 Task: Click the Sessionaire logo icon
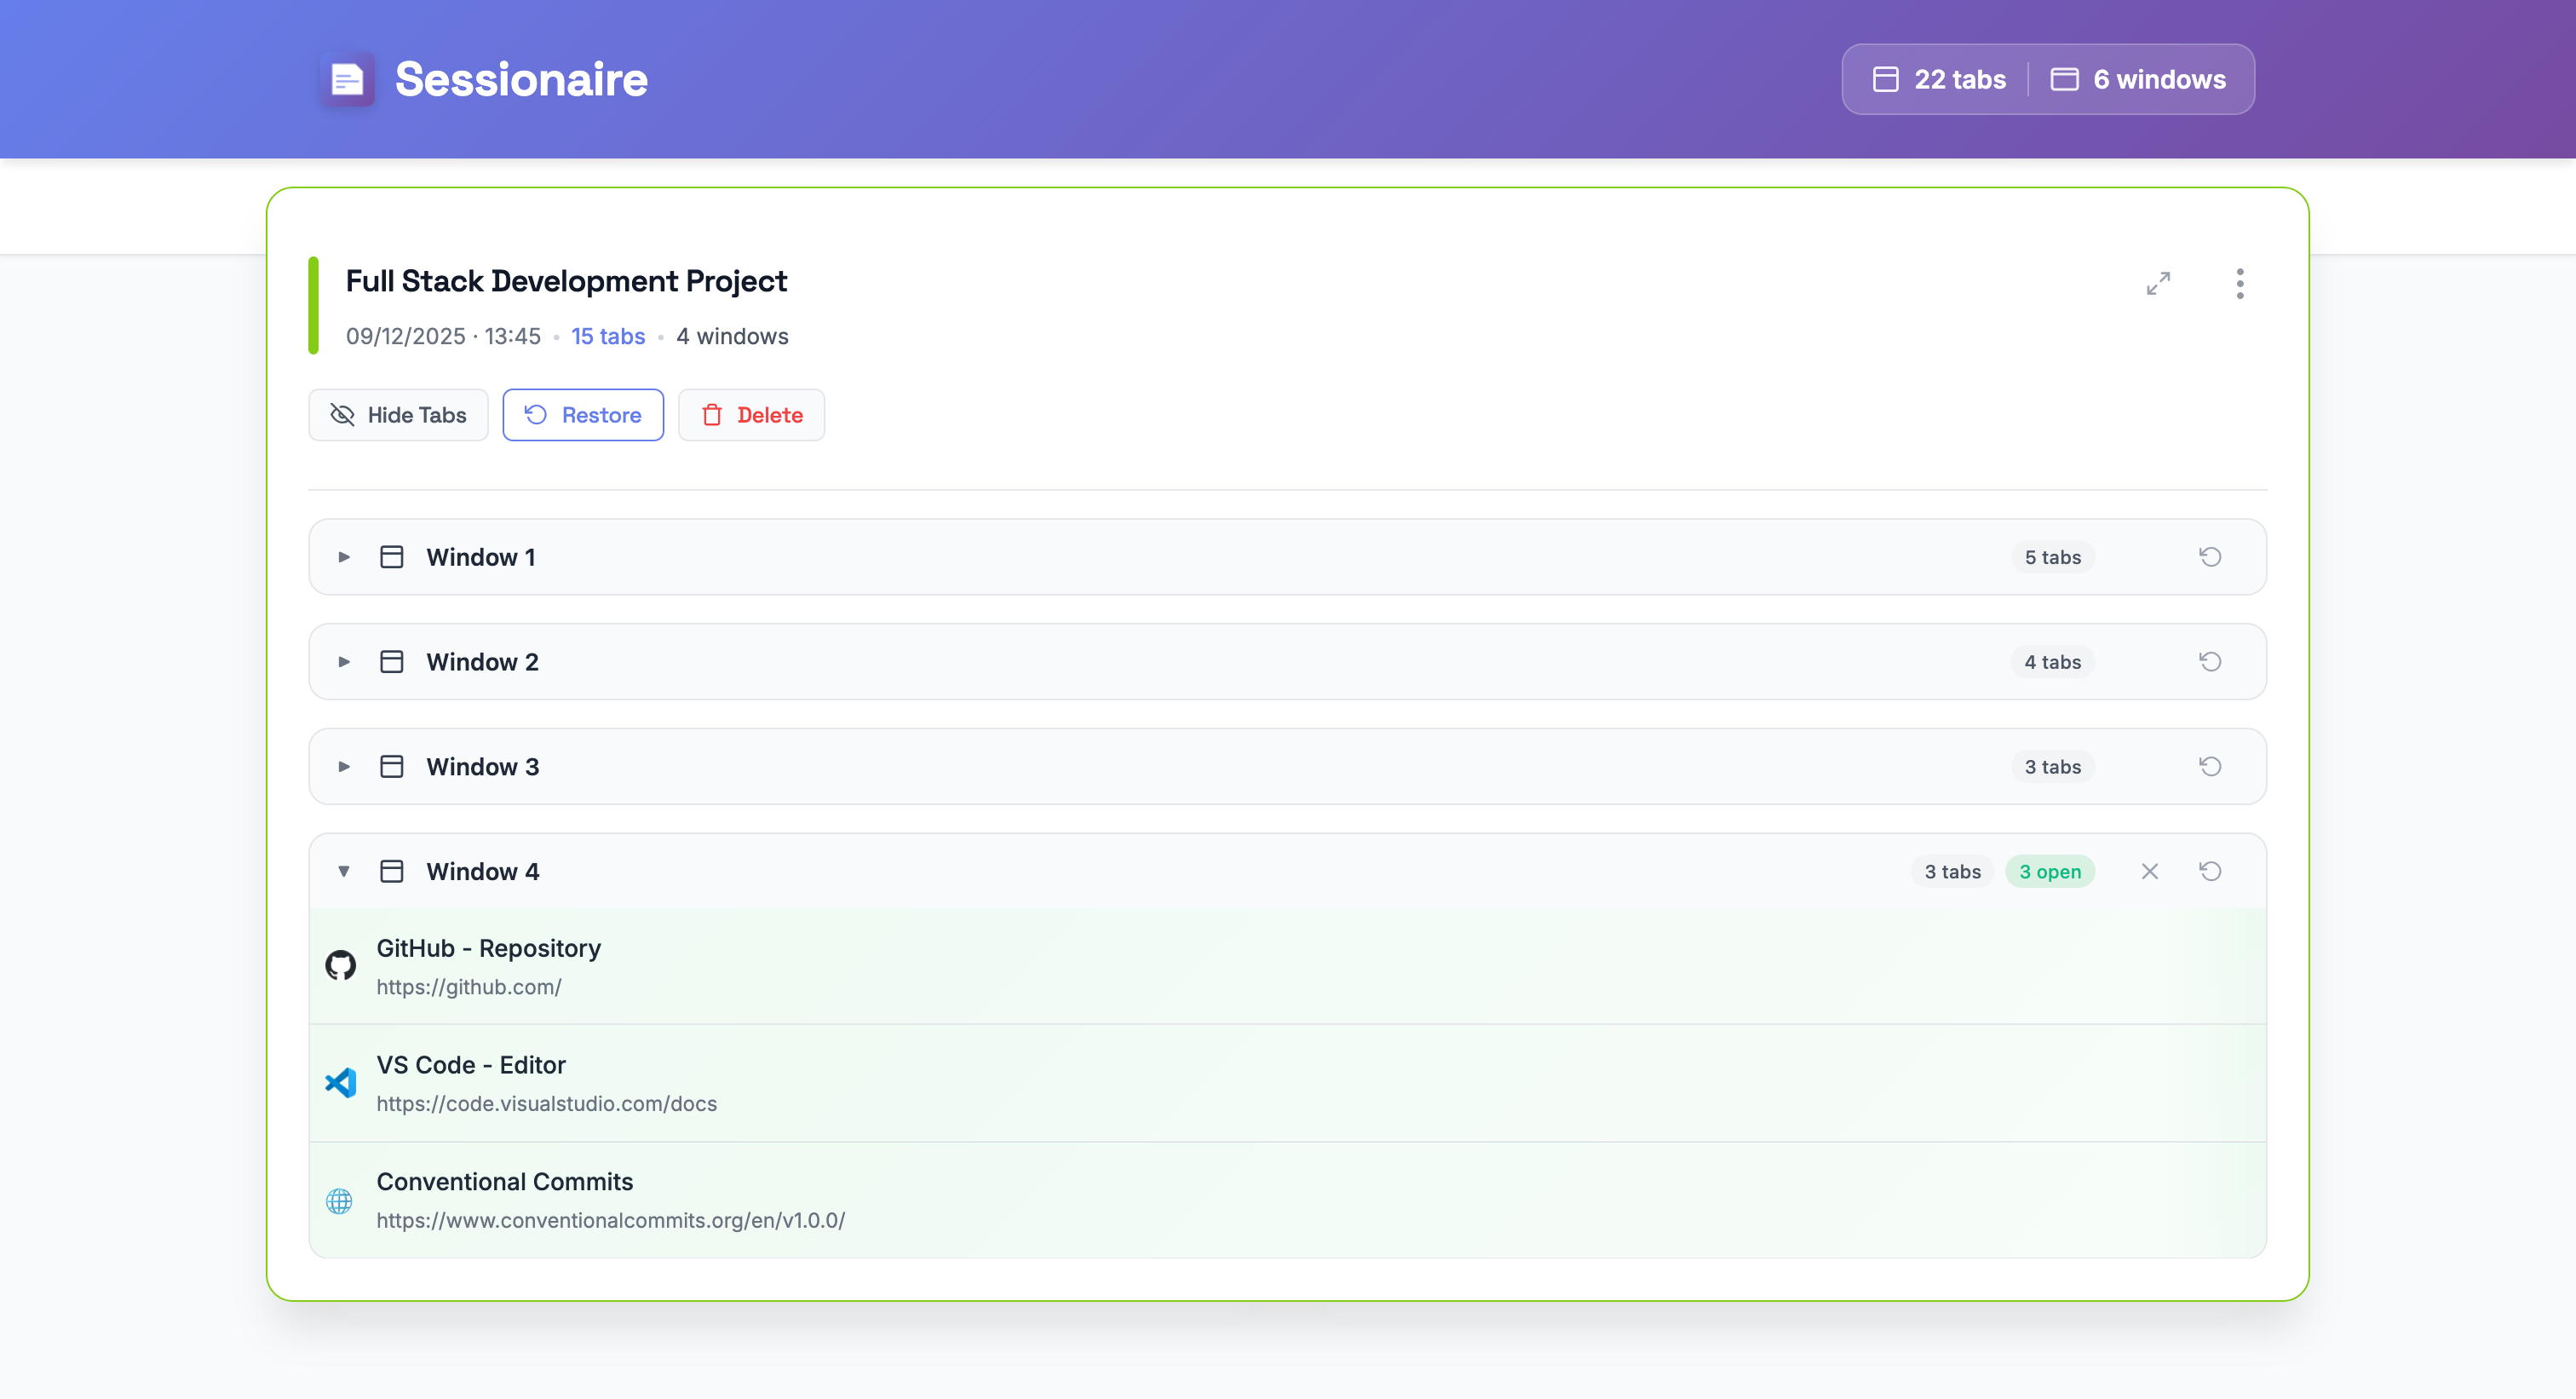[x=347, y=79]
